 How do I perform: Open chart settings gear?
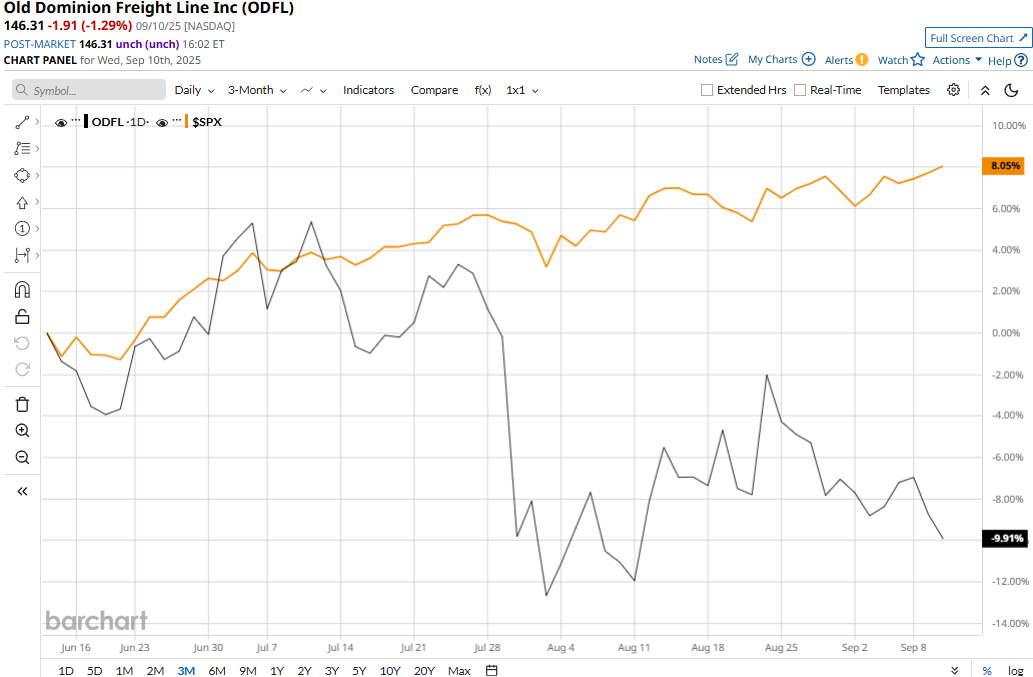[953, 90]
